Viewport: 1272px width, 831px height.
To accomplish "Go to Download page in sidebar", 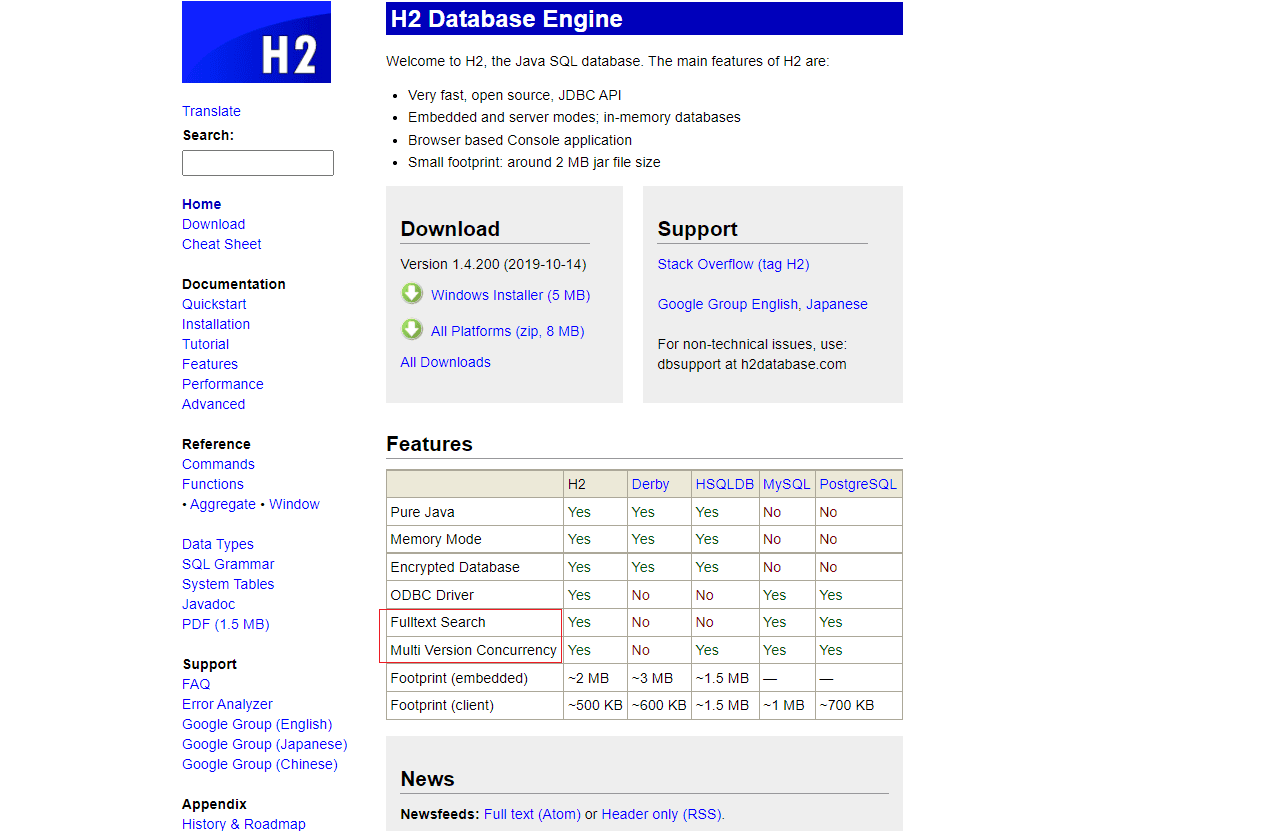I will 213,224.
